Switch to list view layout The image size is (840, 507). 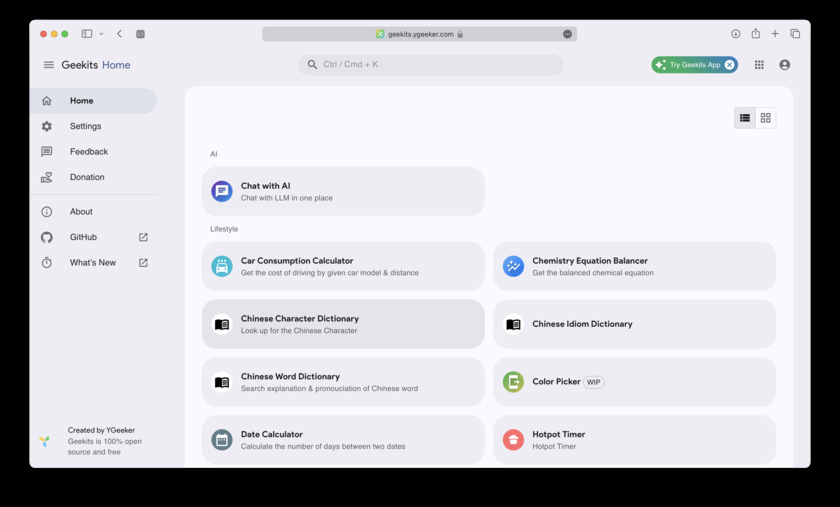745,118
